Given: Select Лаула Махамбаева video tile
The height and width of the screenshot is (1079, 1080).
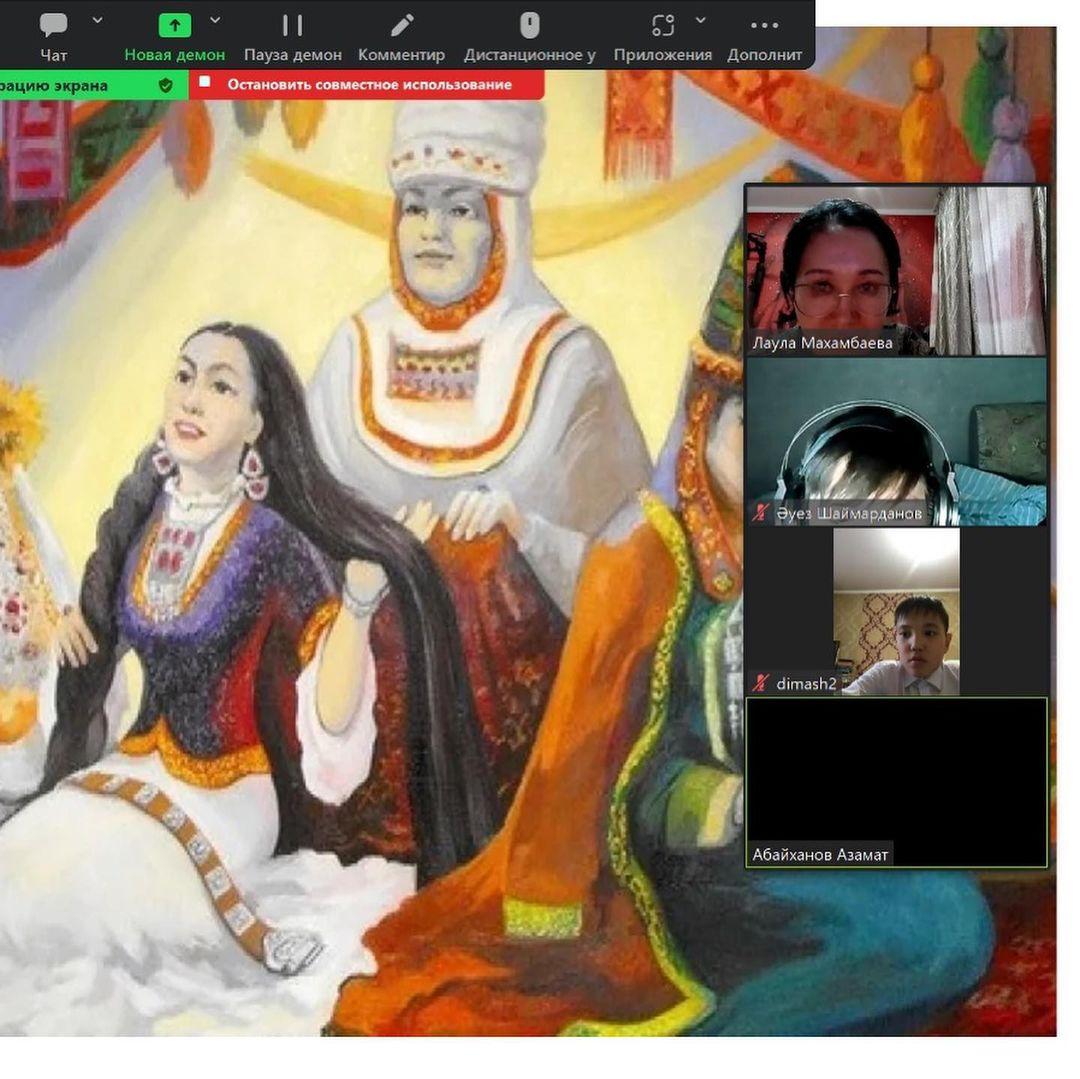Looking at the screenshot, I should (896, 271).
